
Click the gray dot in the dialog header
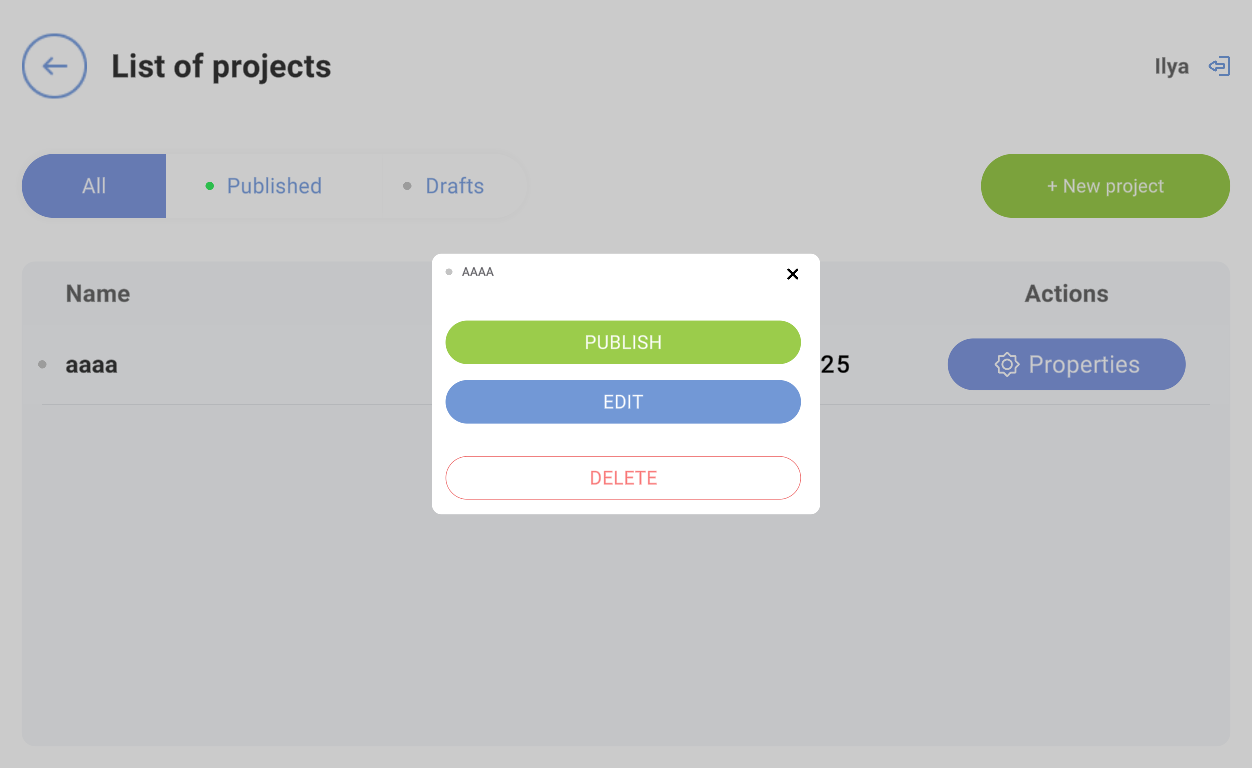(x=449, y=272)
